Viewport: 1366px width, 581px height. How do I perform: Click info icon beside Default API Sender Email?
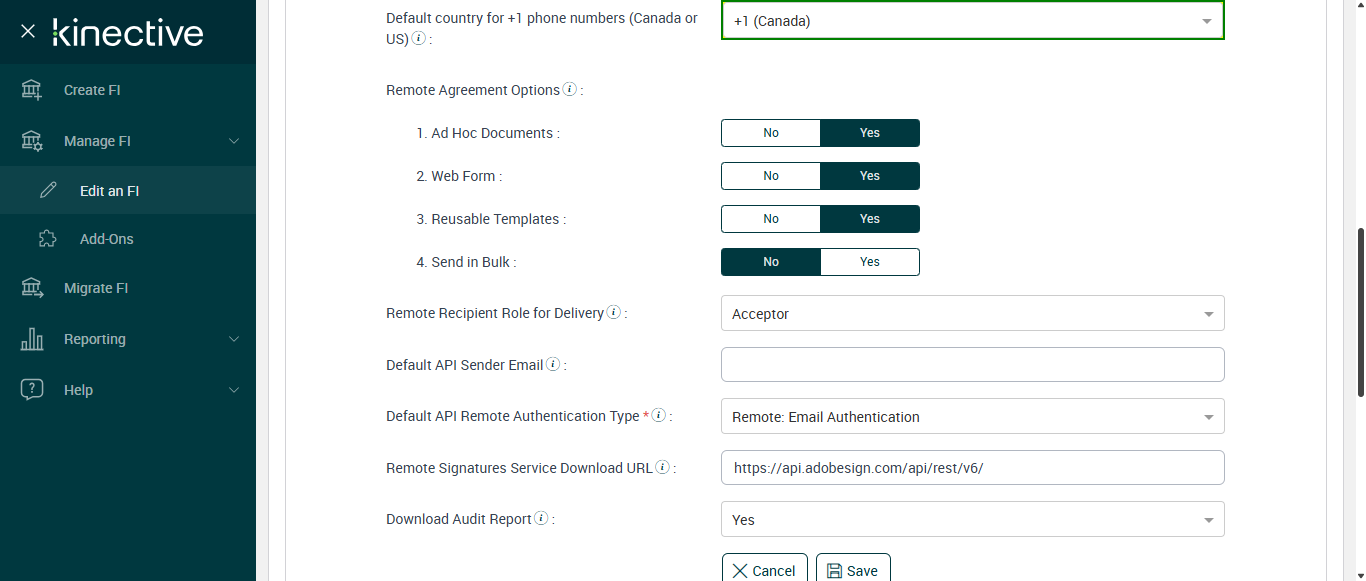[x=553, y=364]
